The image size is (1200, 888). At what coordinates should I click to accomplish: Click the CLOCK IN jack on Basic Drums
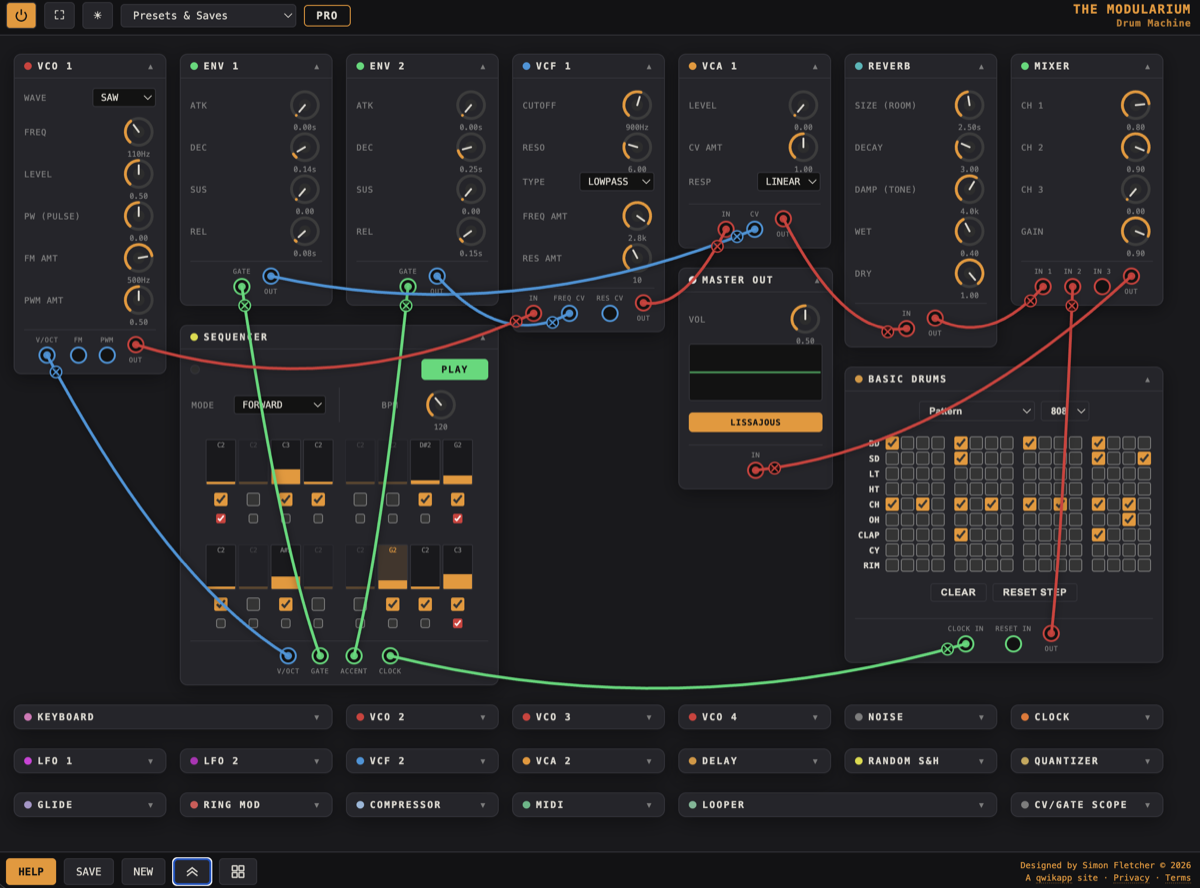pos(965,645)
